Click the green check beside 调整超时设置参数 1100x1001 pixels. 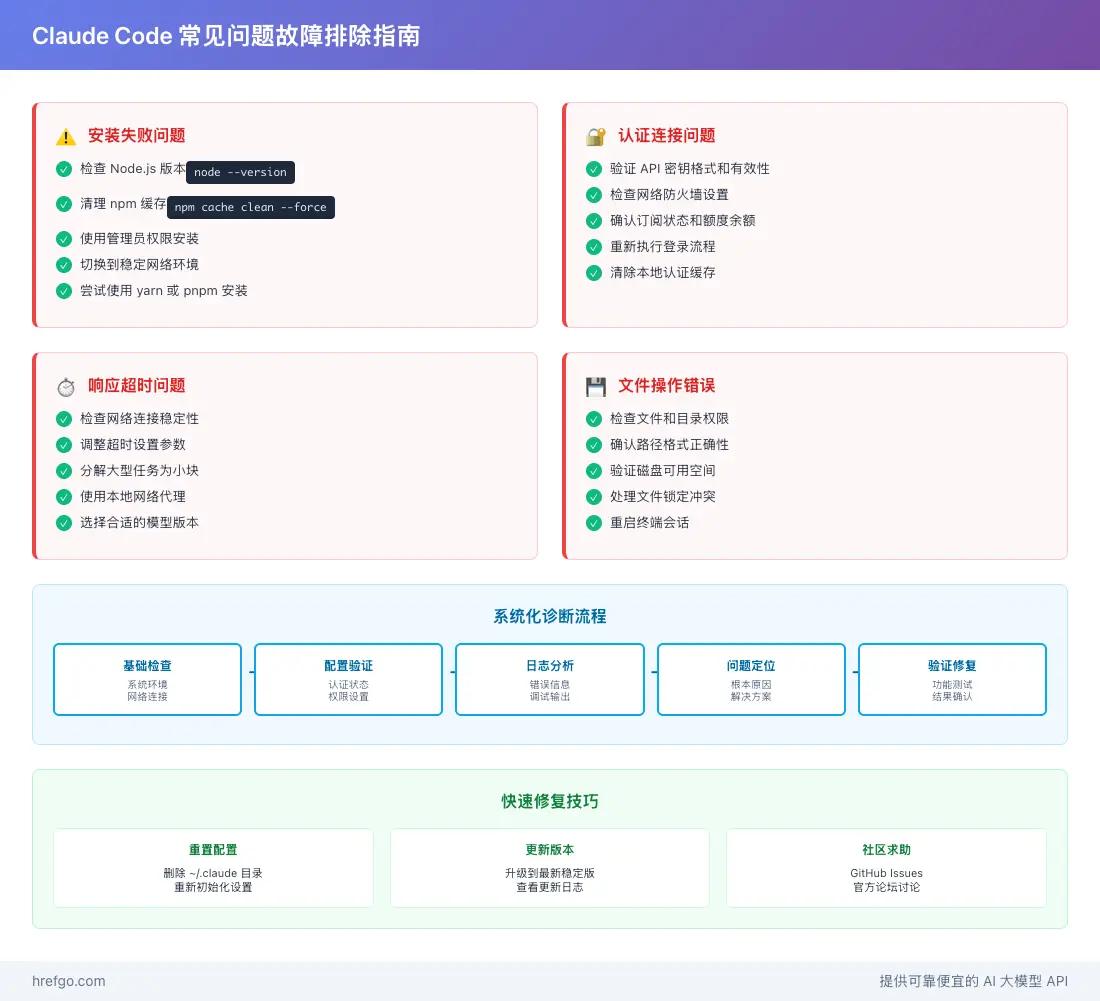tap(64, 445)
